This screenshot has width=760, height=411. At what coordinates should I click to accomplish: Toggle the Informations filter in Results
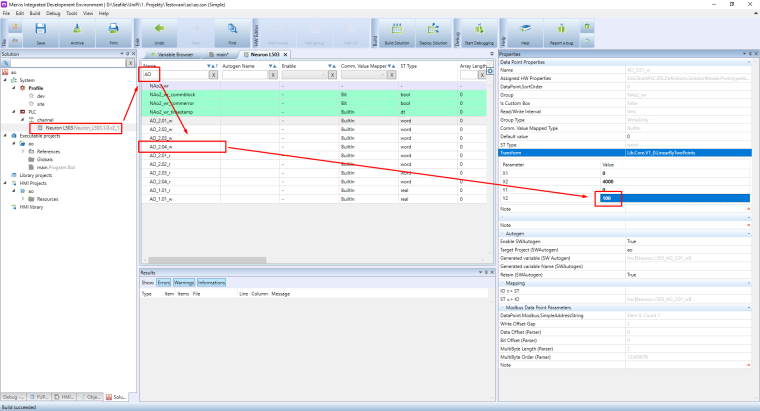pos(211,283)
